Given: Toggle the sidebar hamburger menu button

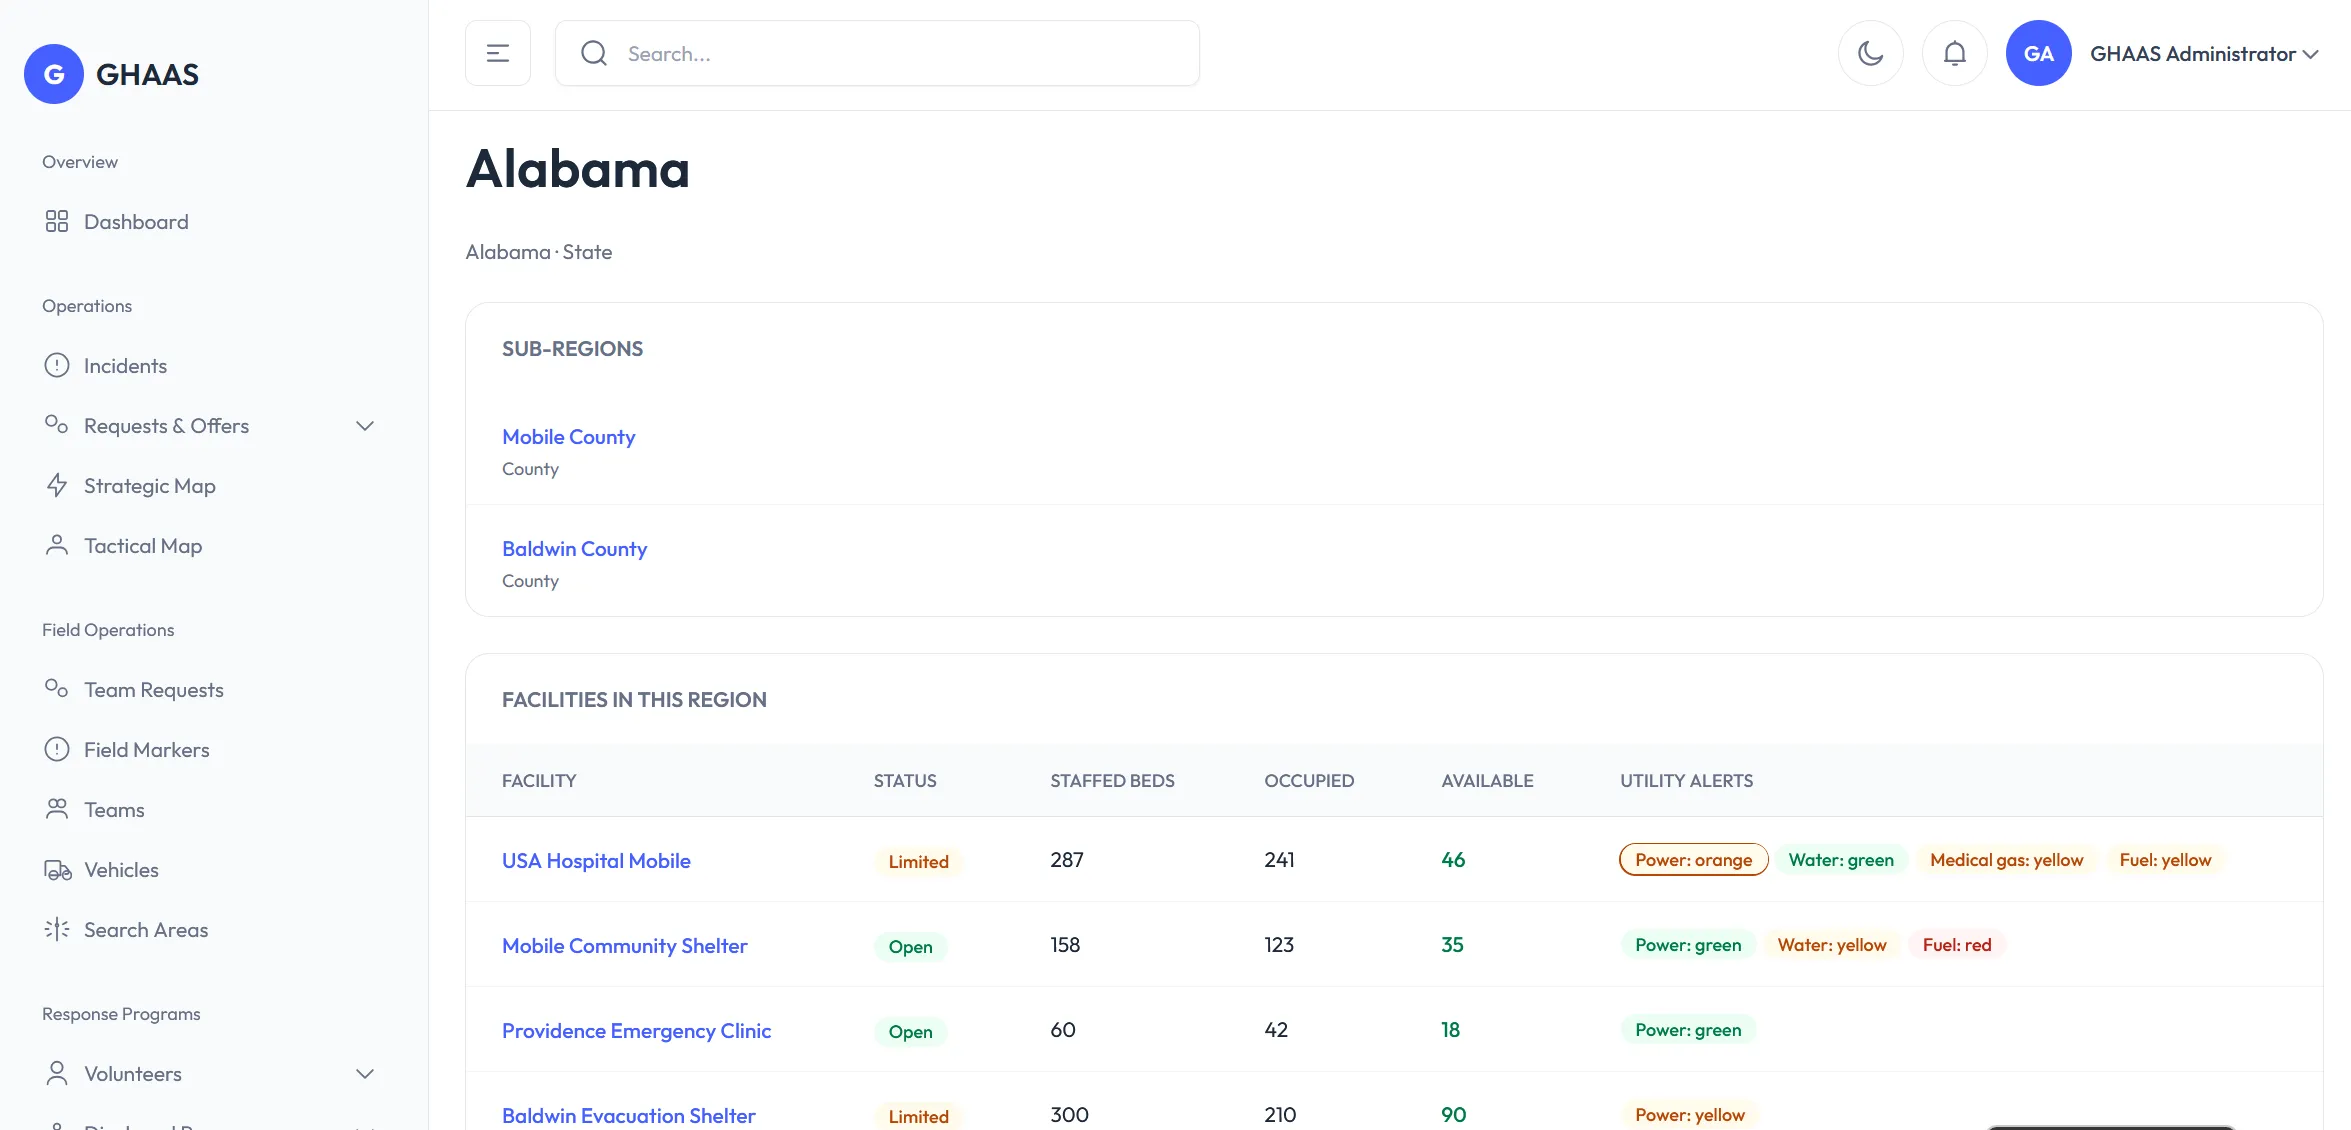Looking at the screenshot, I should point(498,53).
